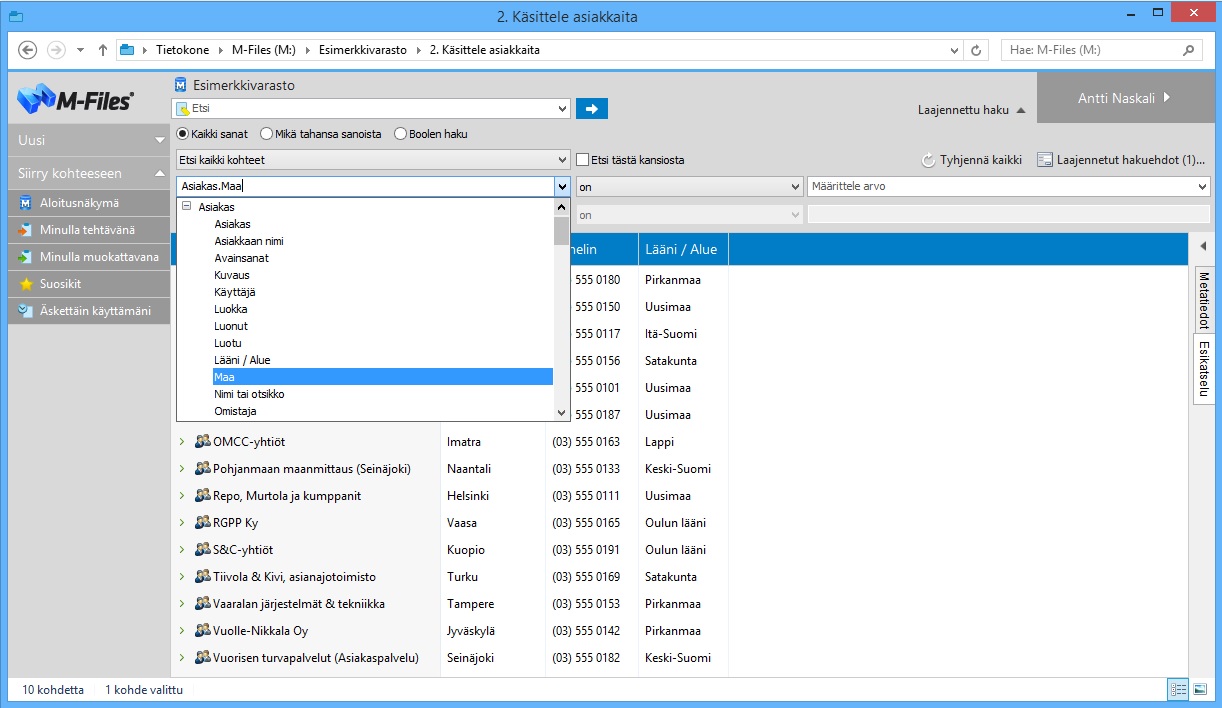The height and width of the screenshot is (708, 1222).
Task: Expand the OMCC-yhtiöt row
Action: click(x=182, y=441)
